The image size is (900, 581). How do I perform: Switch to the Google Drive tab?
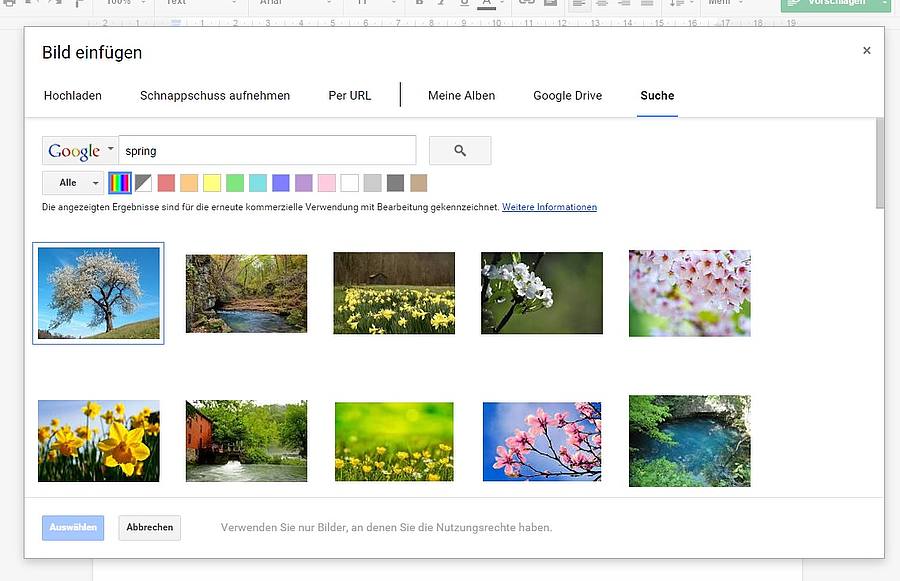(x=568, y=95)
